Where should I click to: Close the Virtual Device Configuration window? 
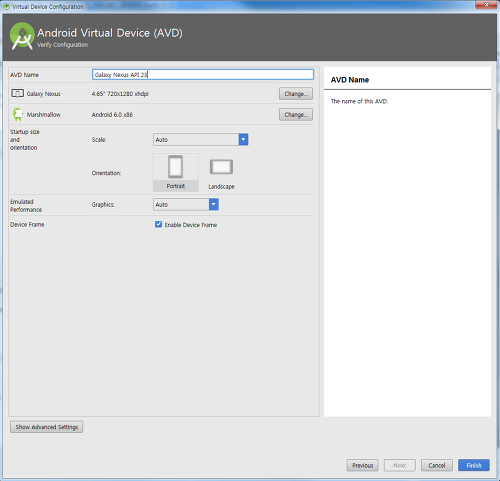(486, 5)
